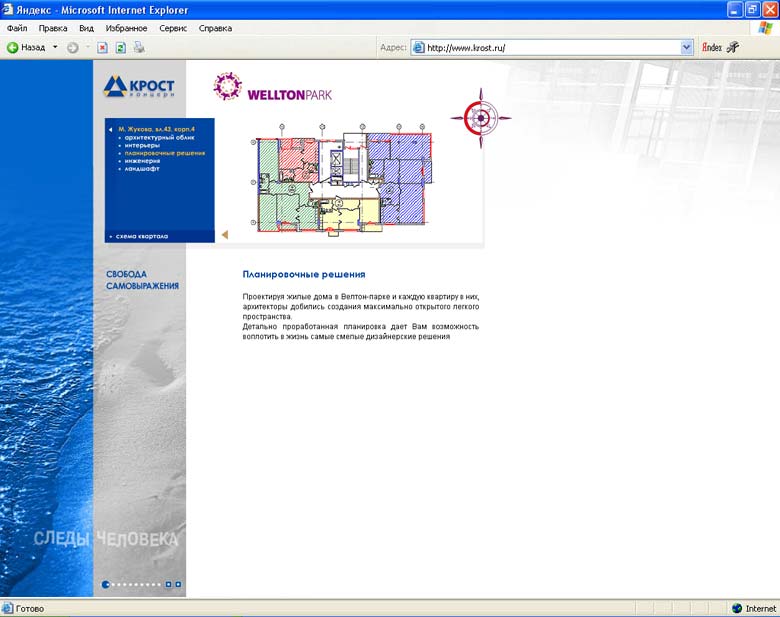
Task: Open the Назад history dropdown arrow
Action: 55,47
